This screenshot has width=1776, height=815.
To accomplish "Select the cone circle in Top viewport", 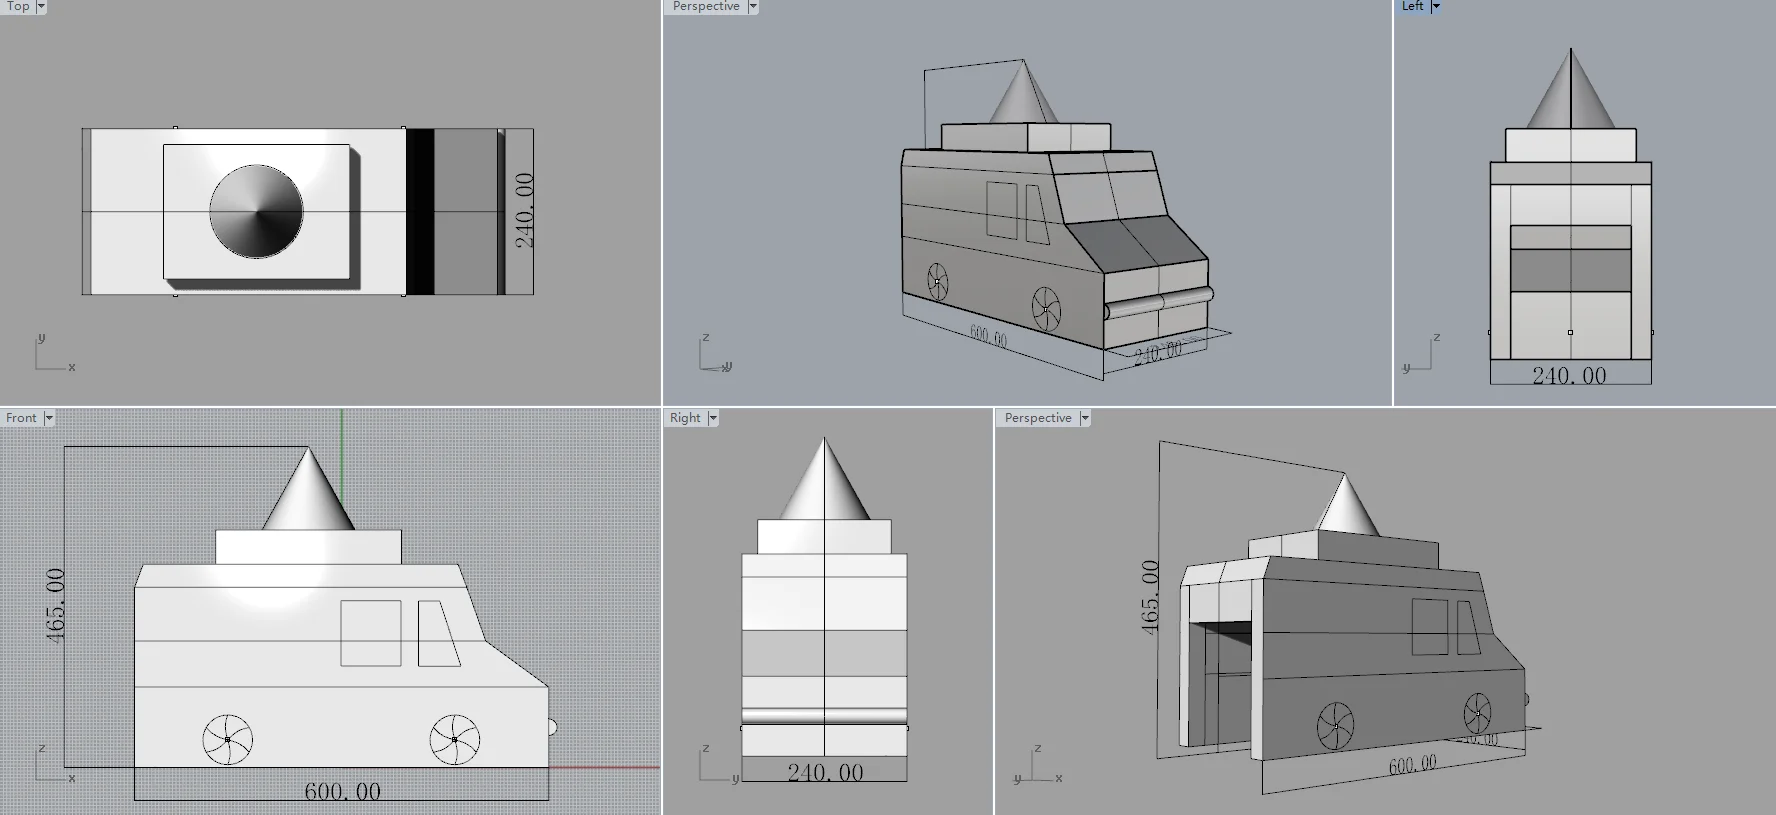I will (x=256, y=212).
